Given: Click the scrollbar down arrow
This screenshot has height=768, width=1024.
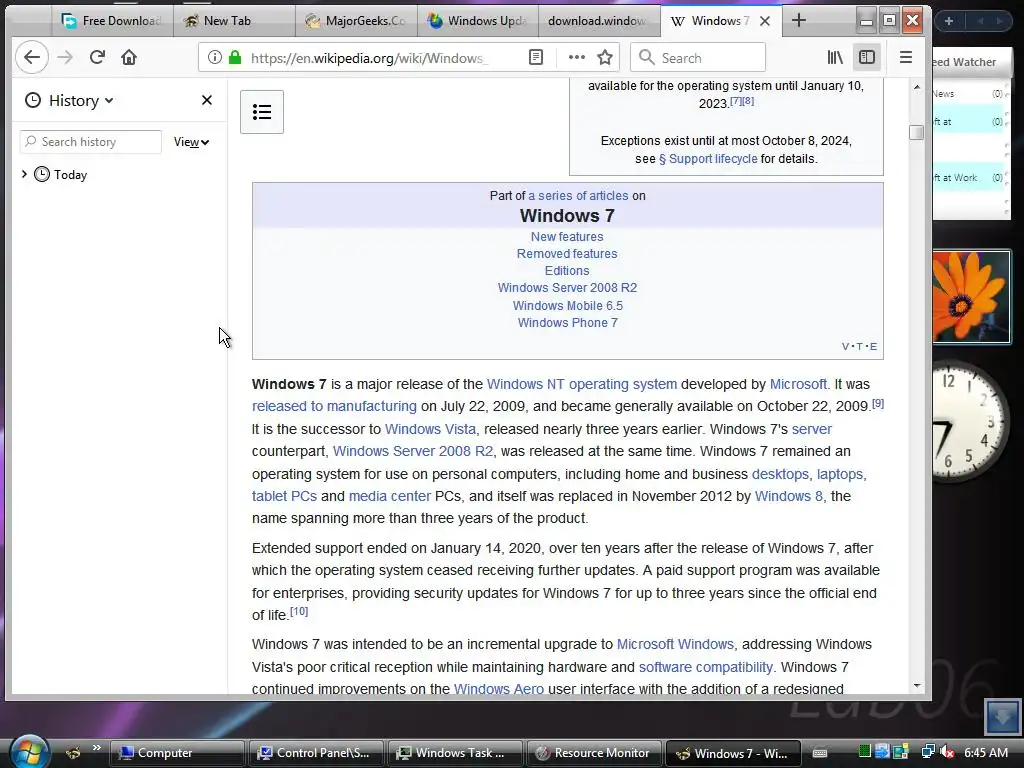Looking at the screenshot, I should (917, 686).
